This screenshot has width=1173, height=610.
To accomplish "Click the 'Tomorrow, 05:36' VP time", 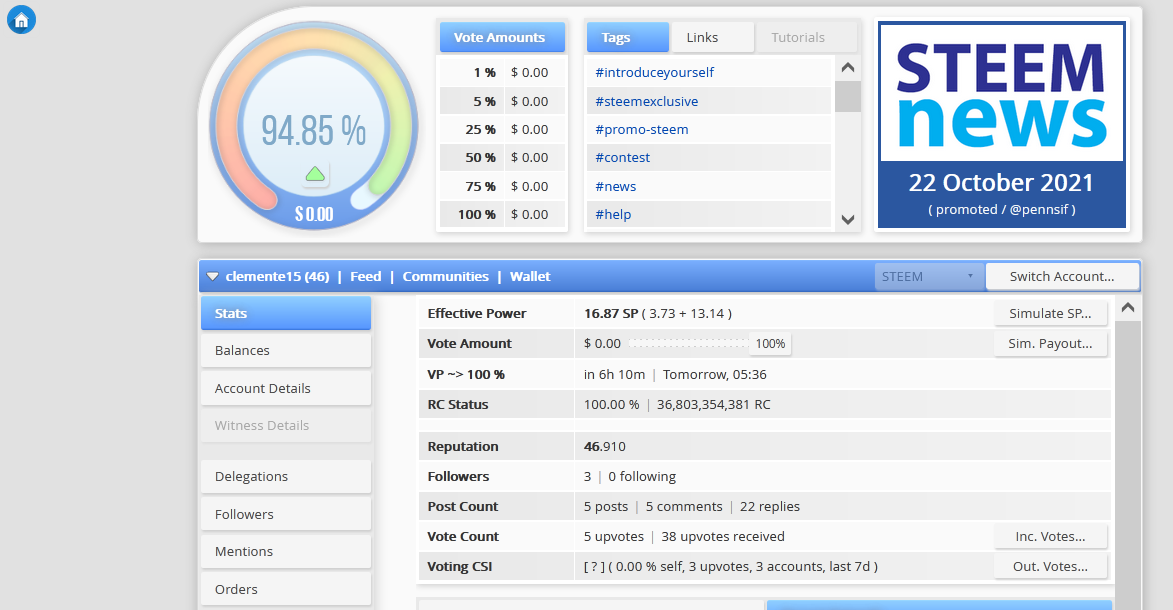I will (714, 375).
